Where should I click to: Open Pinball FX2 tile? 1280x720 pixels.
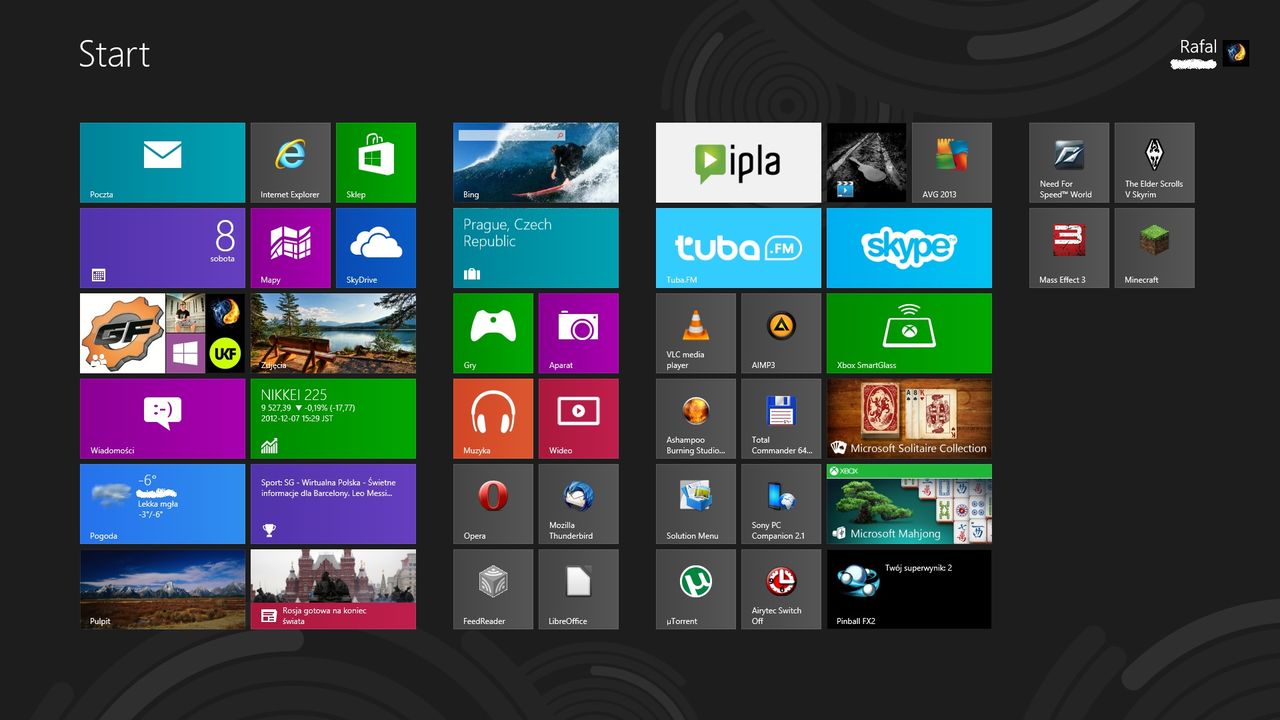coord(909,589)
